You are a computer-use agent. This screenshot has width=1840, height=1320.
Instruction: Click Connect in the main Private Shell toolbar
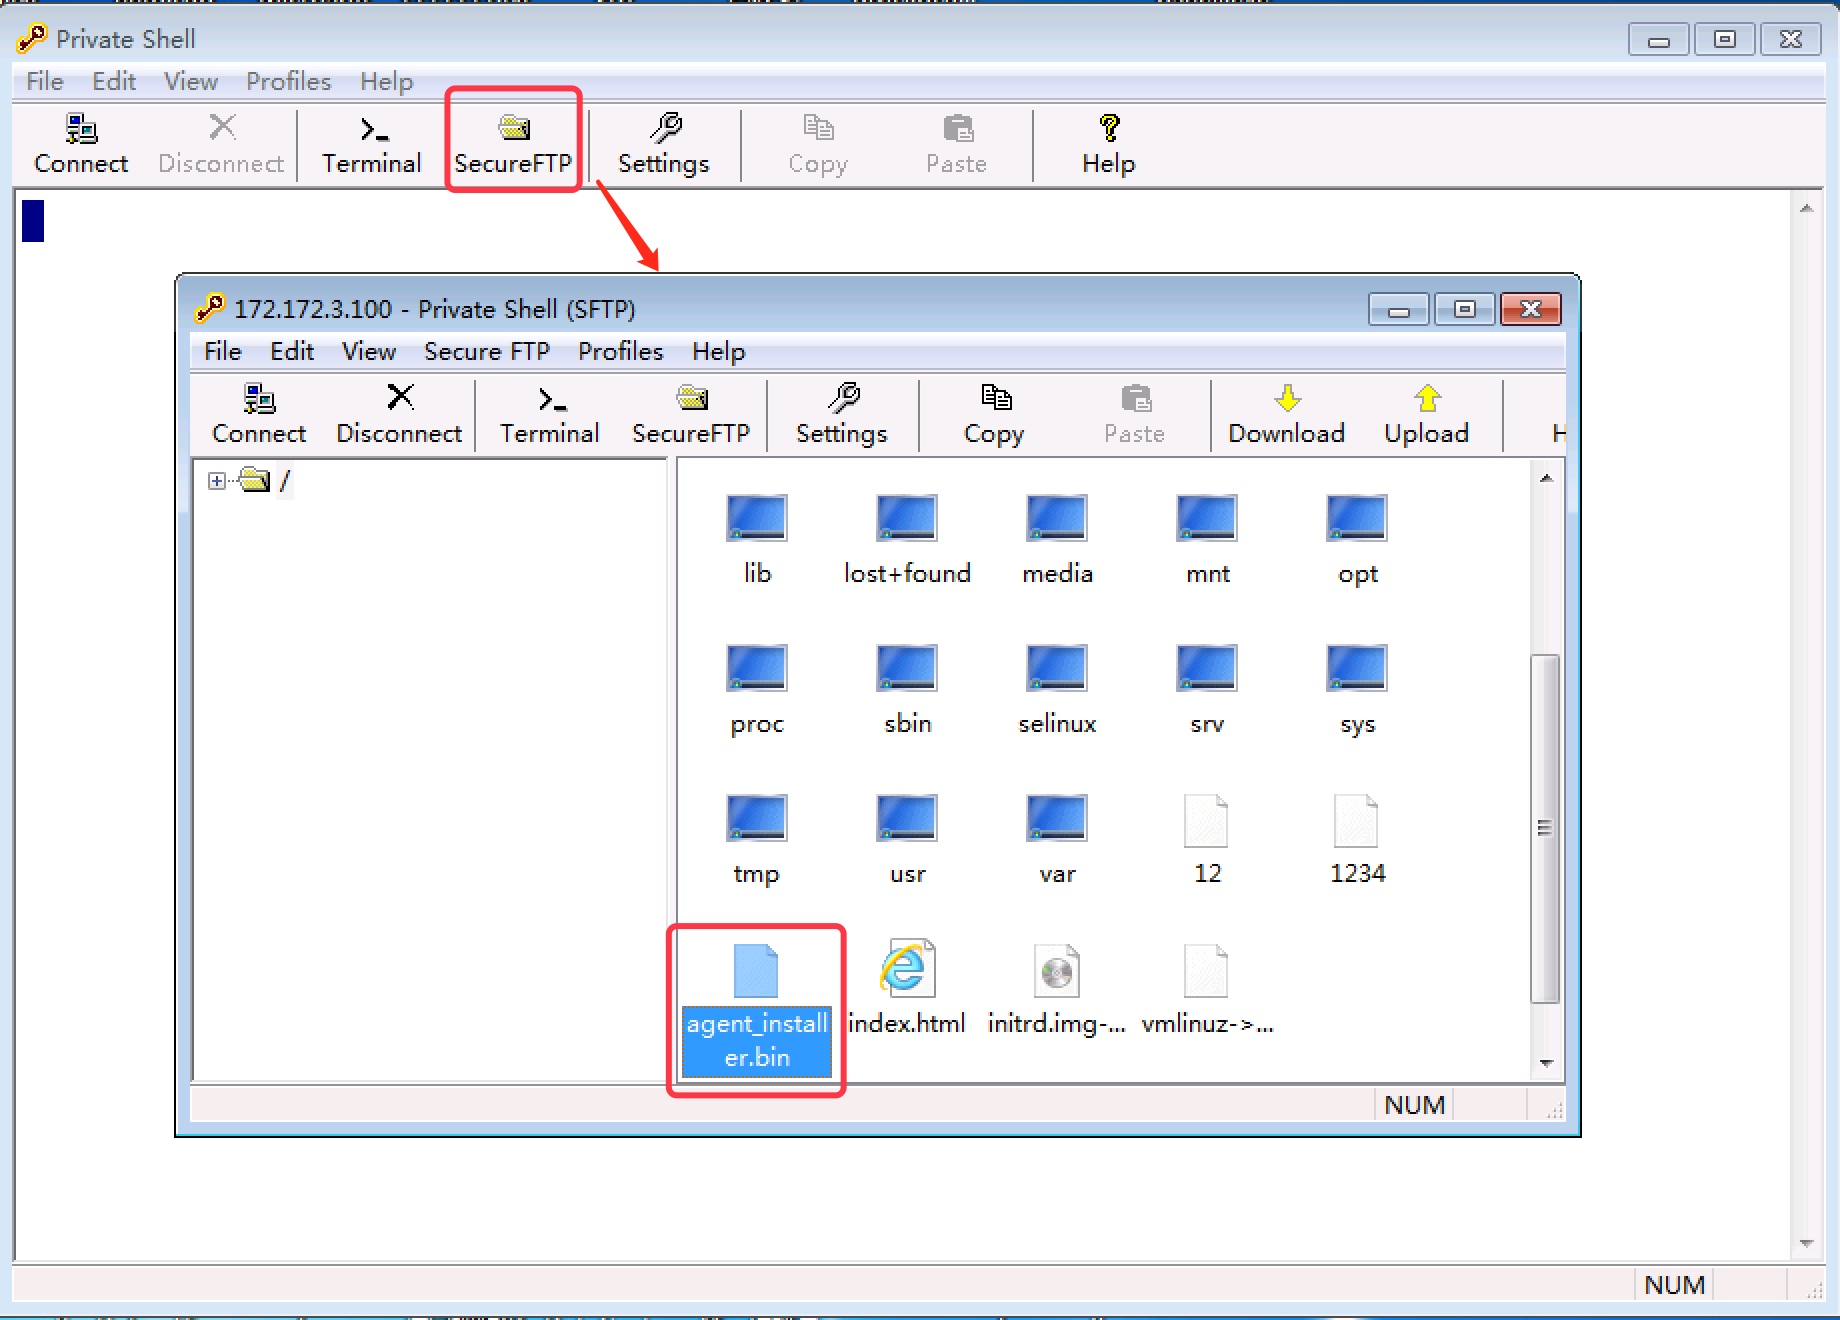click(x=81, y=145)
